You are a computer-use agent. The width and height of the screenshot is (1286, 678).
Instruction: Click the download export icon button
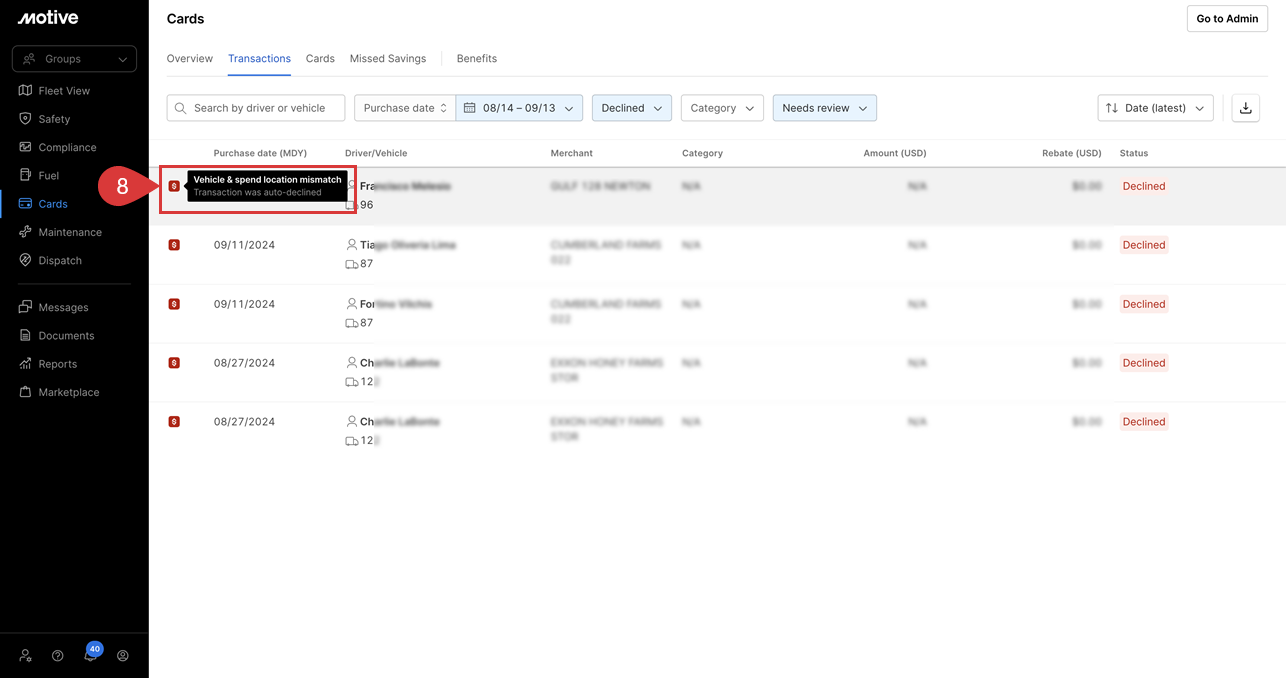pos(1245,108)
